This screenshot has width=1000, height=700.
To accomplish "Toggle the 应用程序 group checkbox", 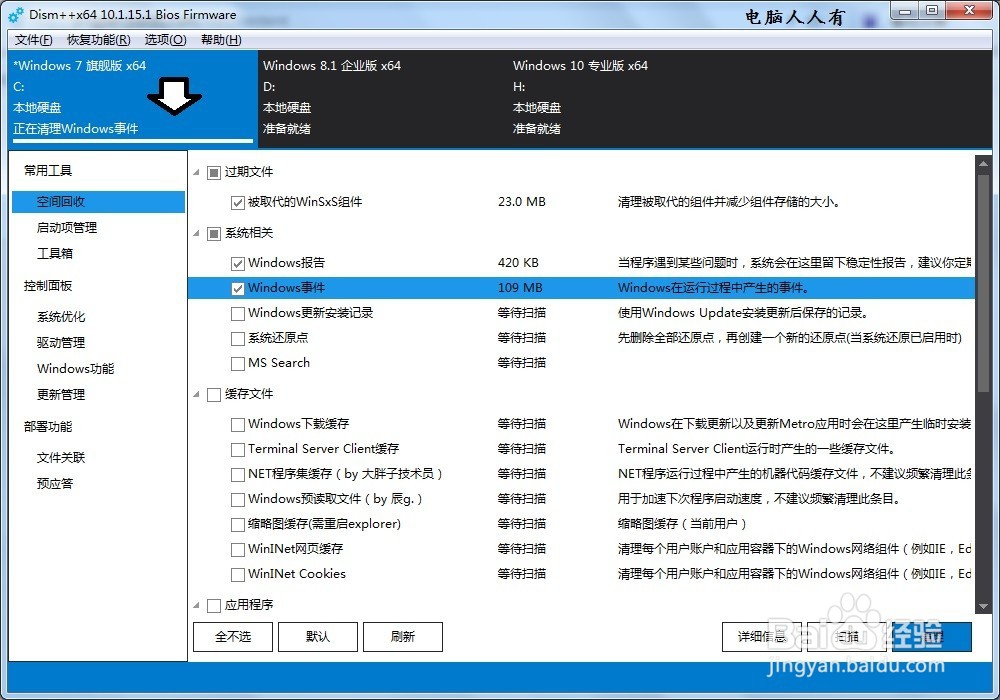I will [214, 605].
